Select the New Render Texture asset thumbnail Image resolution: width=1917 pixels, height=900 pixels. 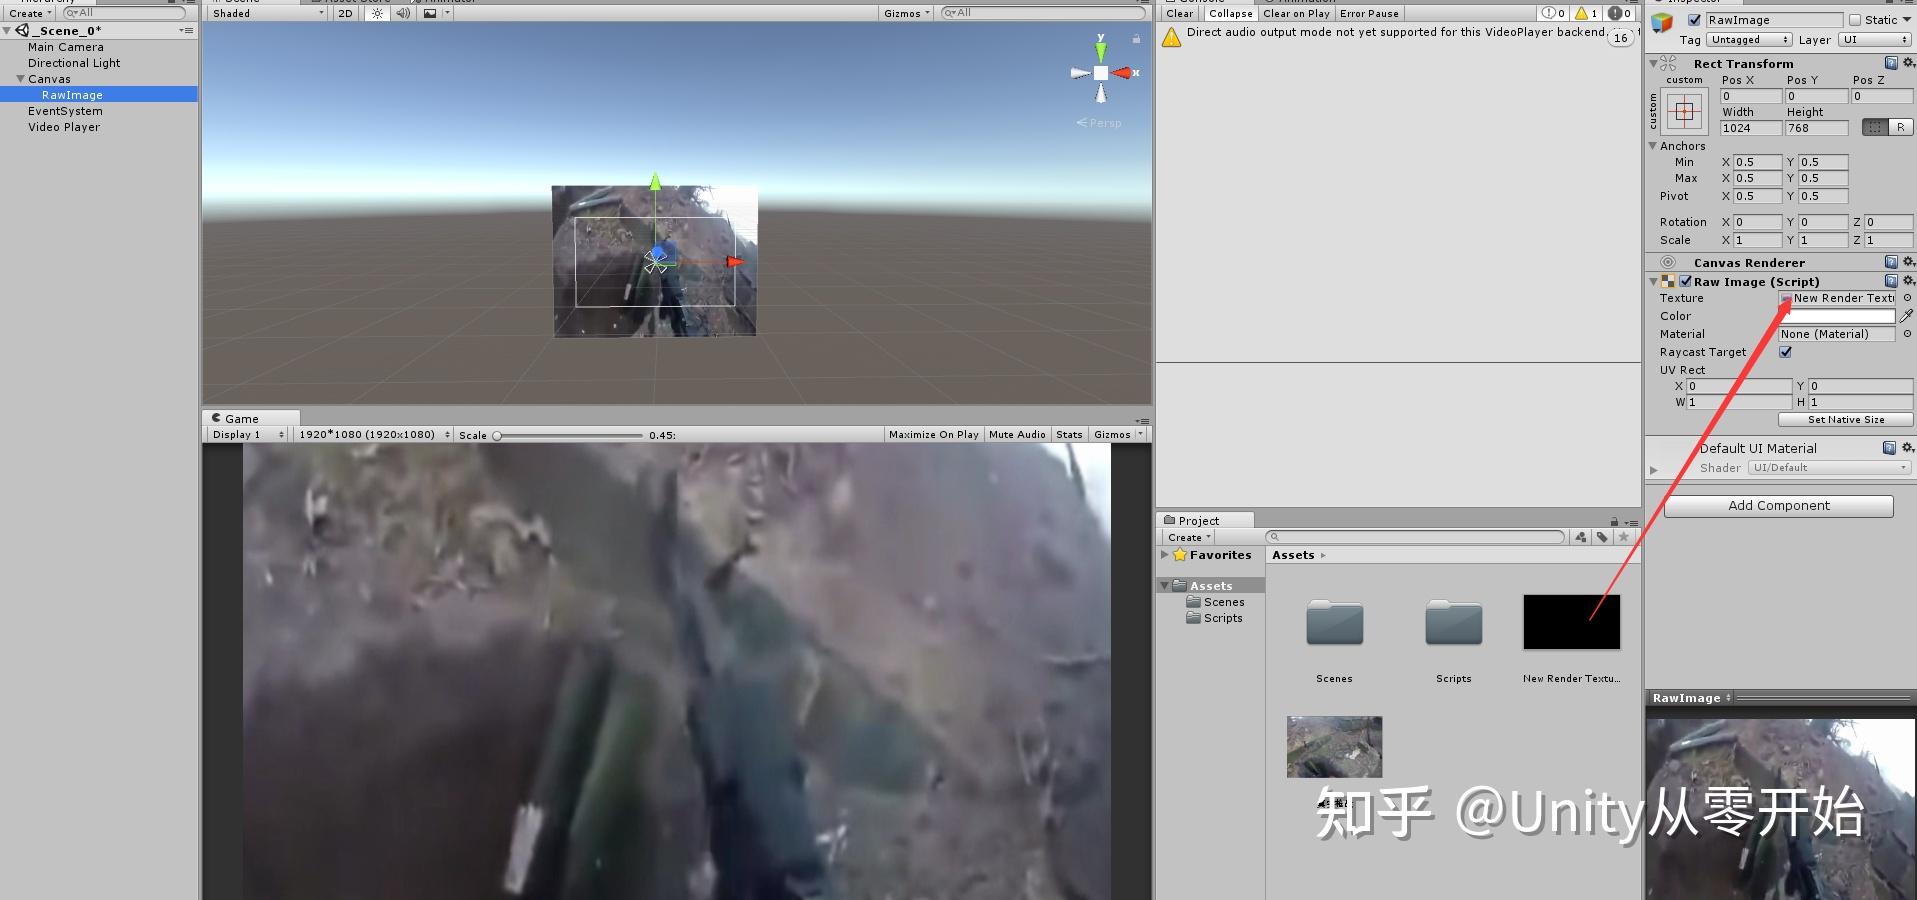pyautogui.click(x=1570, y=621)
